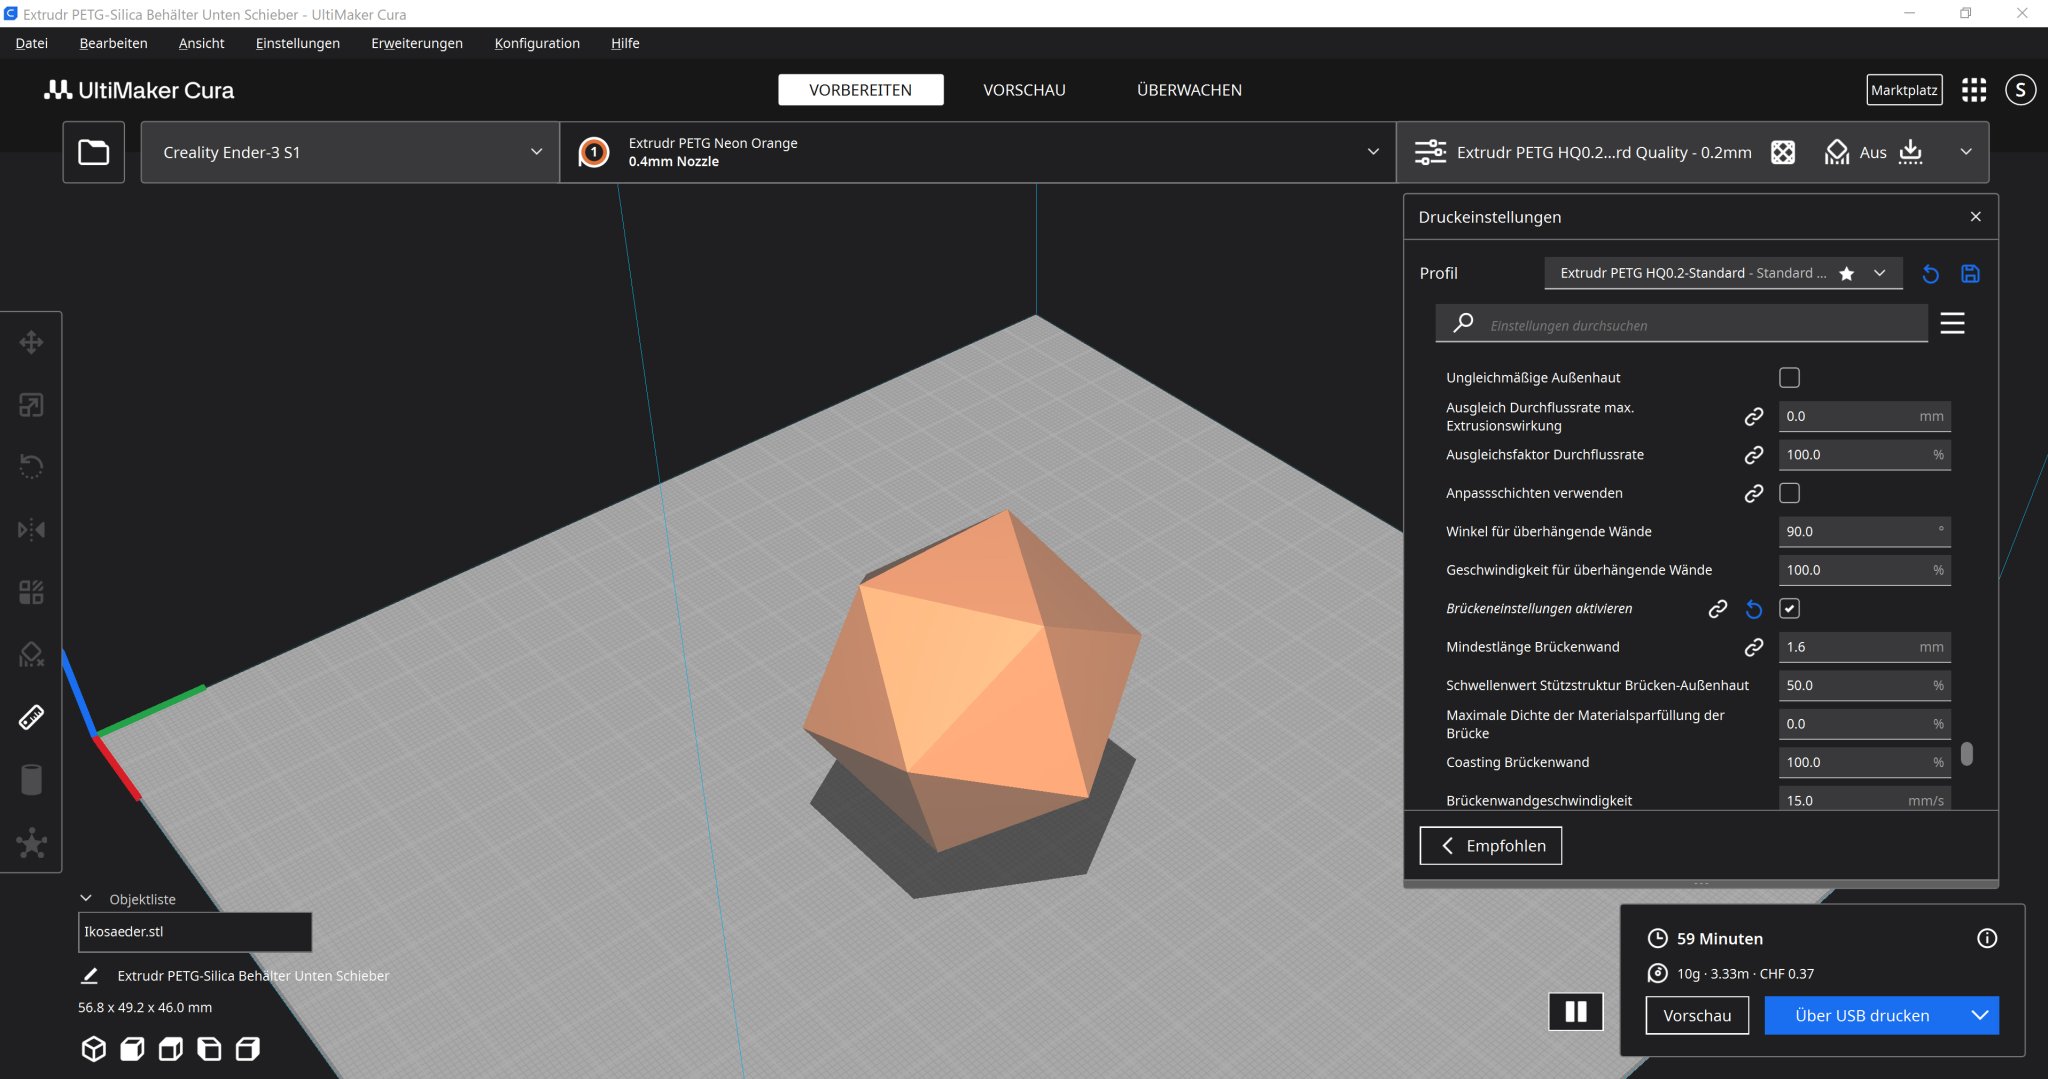Click the Marktplatz button
This screenshot has width=2048, height=1079.
(x=1904, y=90)
